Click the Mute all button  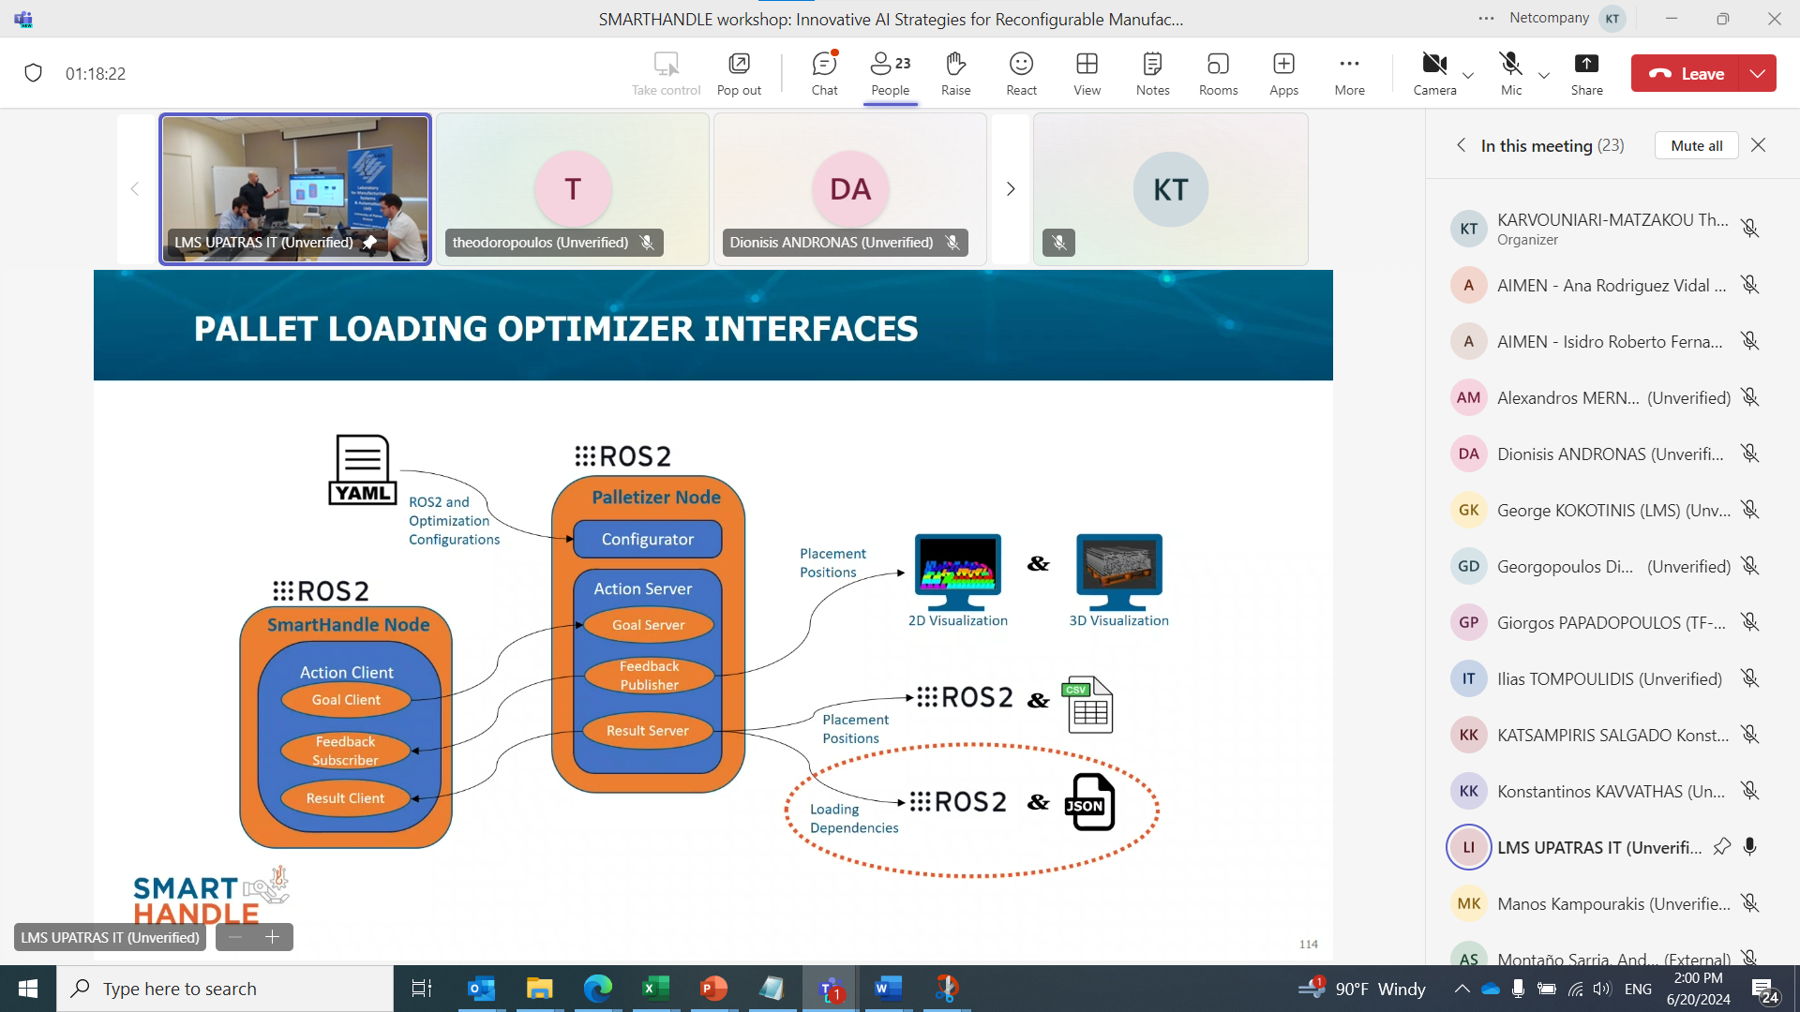tap(1696, 145)
